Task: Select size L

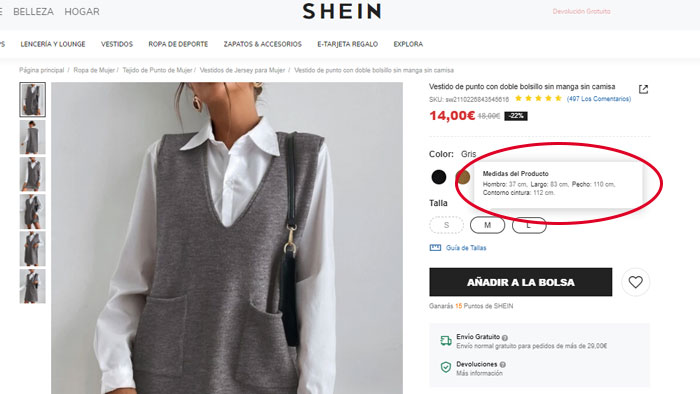Action: (x=529, y=225)
